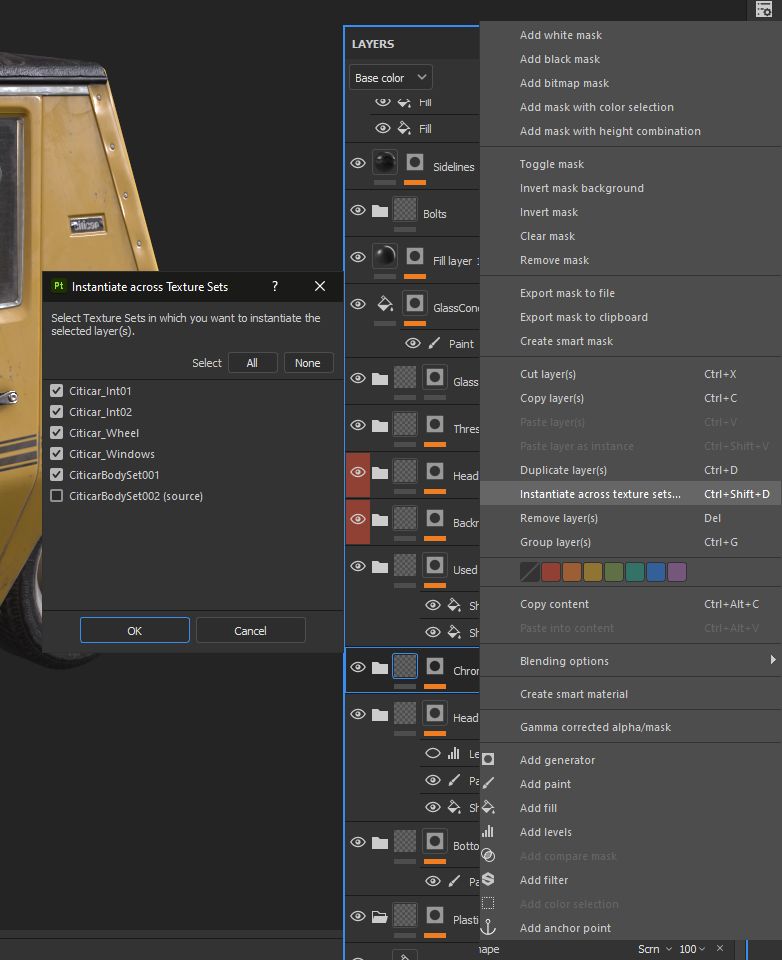Screen dimensions: 782x960
Task: Click the Add levels icon
Action: point(488,832)
